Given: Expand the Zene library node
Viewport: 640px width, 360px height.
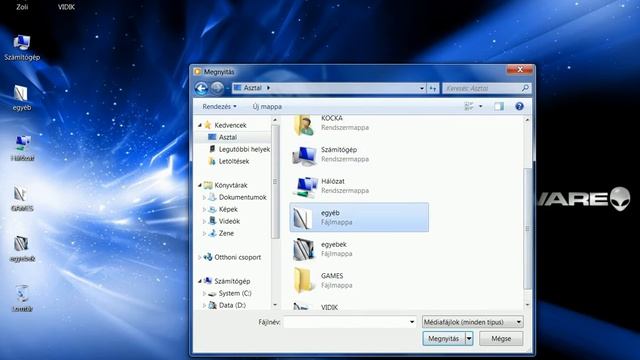Looking at the screenshot, I should [x=204, y=233].
